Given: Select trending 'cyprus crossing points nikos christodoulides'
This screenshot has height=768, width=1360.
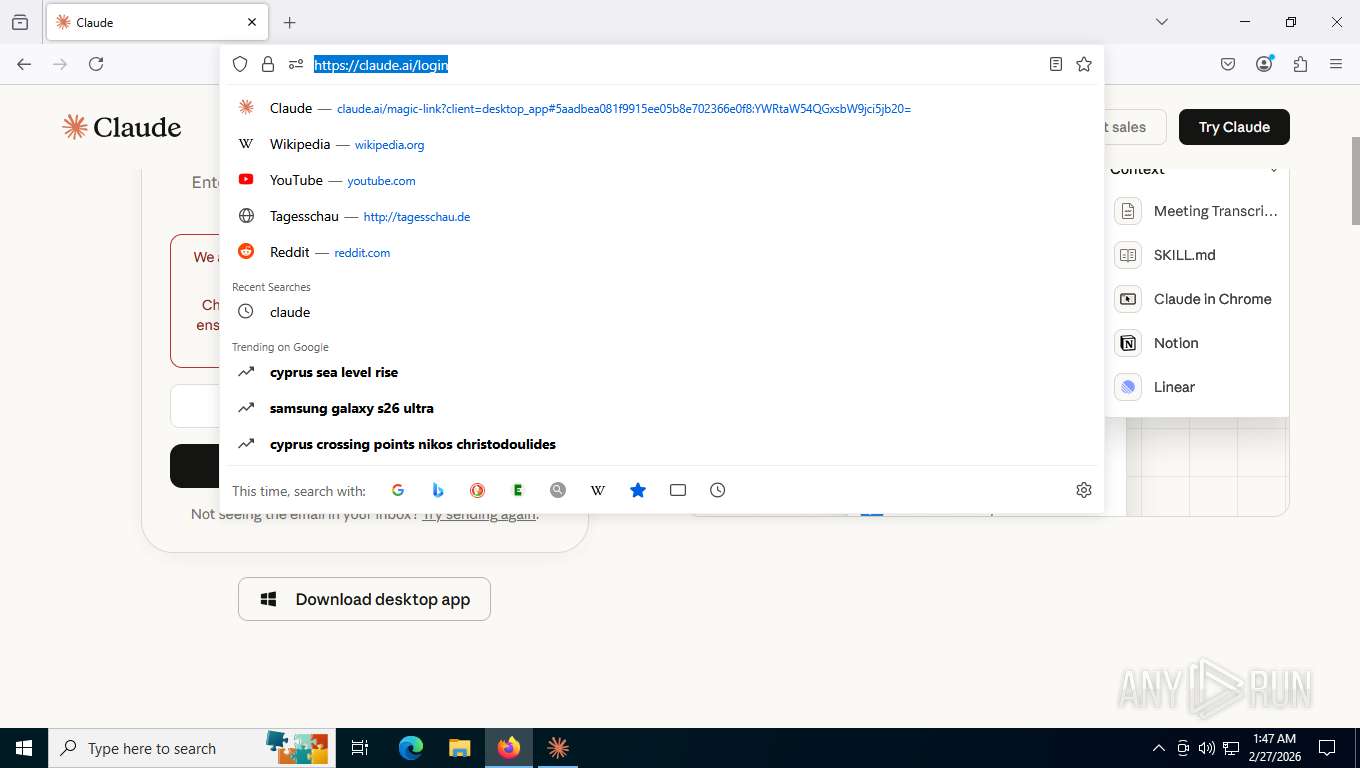Looking at the screenshot, I should click(662, 444).
